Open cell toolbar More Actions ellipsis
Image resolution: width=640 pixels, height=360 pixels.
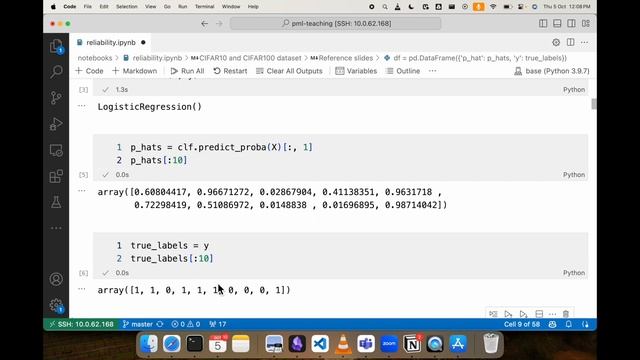tap(552, 314)
